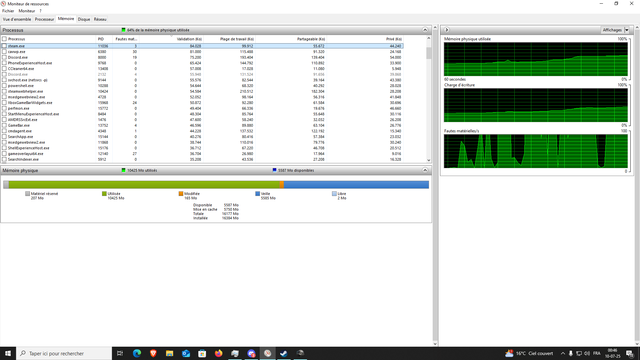This screenshot has width=640, height=360.
Task: Open Microsoft Store taskbar icon
Action: click(202, 353)
